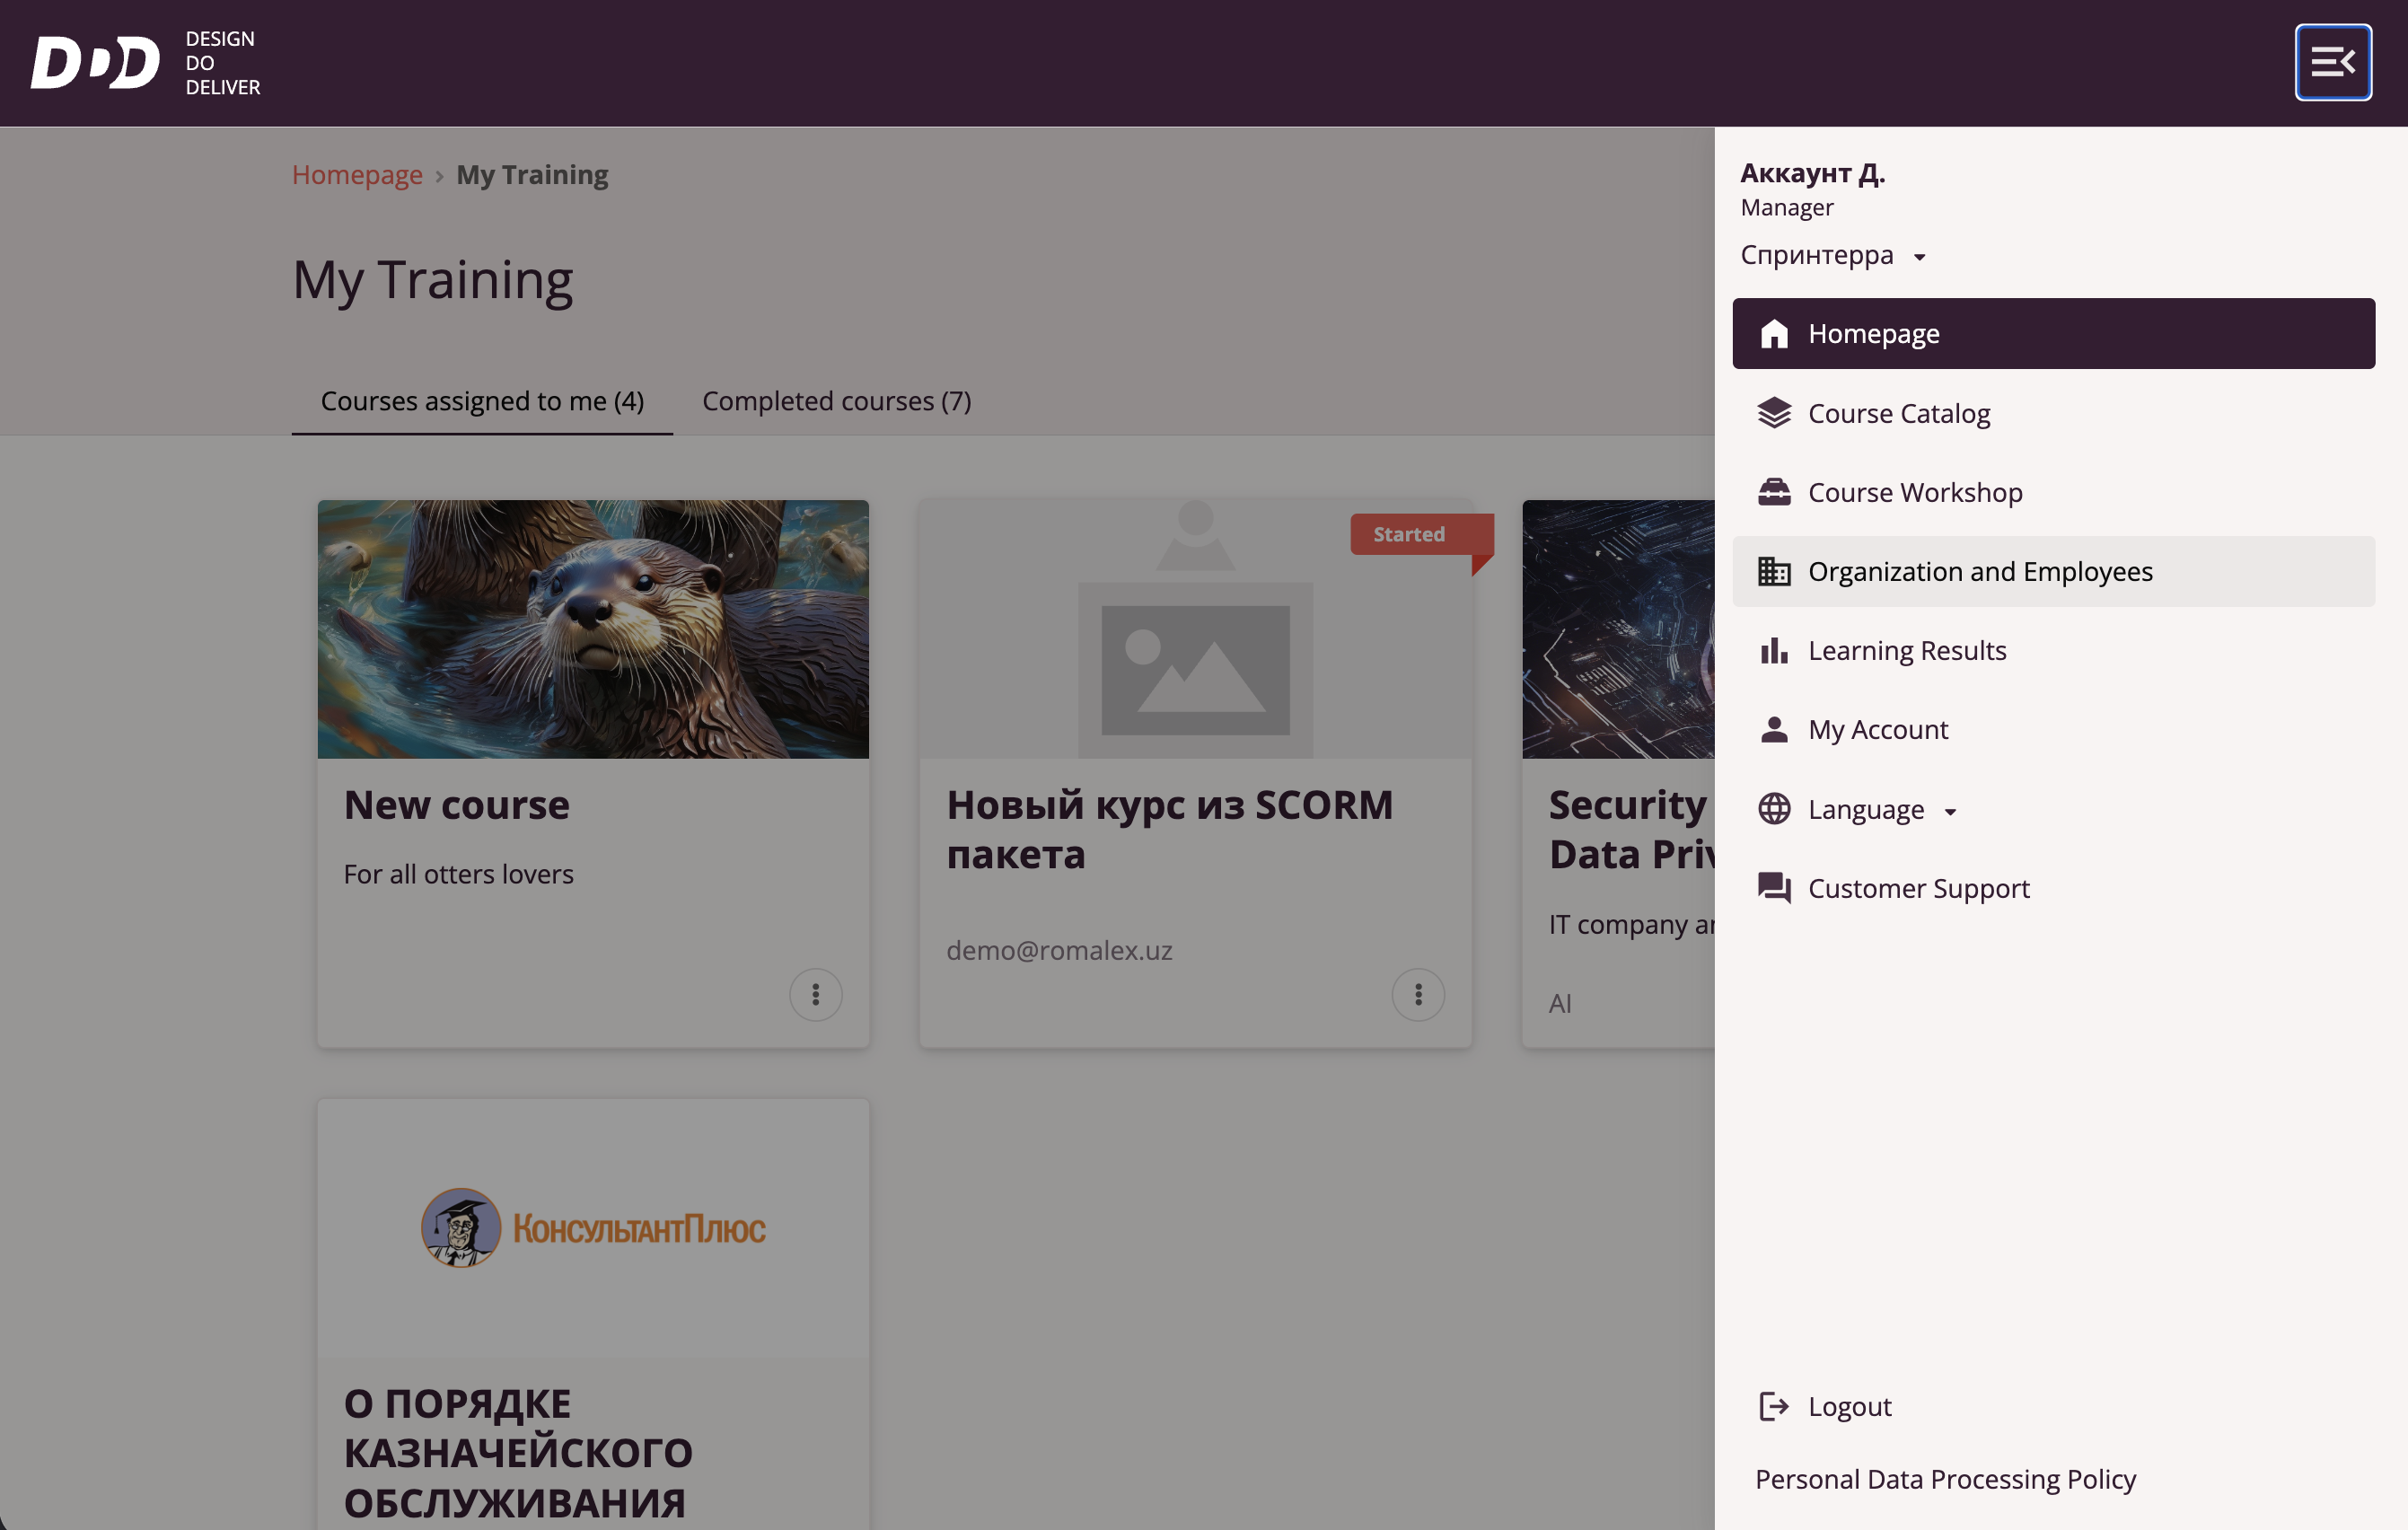Click the My Training page heading

click(x=432, y=281)
